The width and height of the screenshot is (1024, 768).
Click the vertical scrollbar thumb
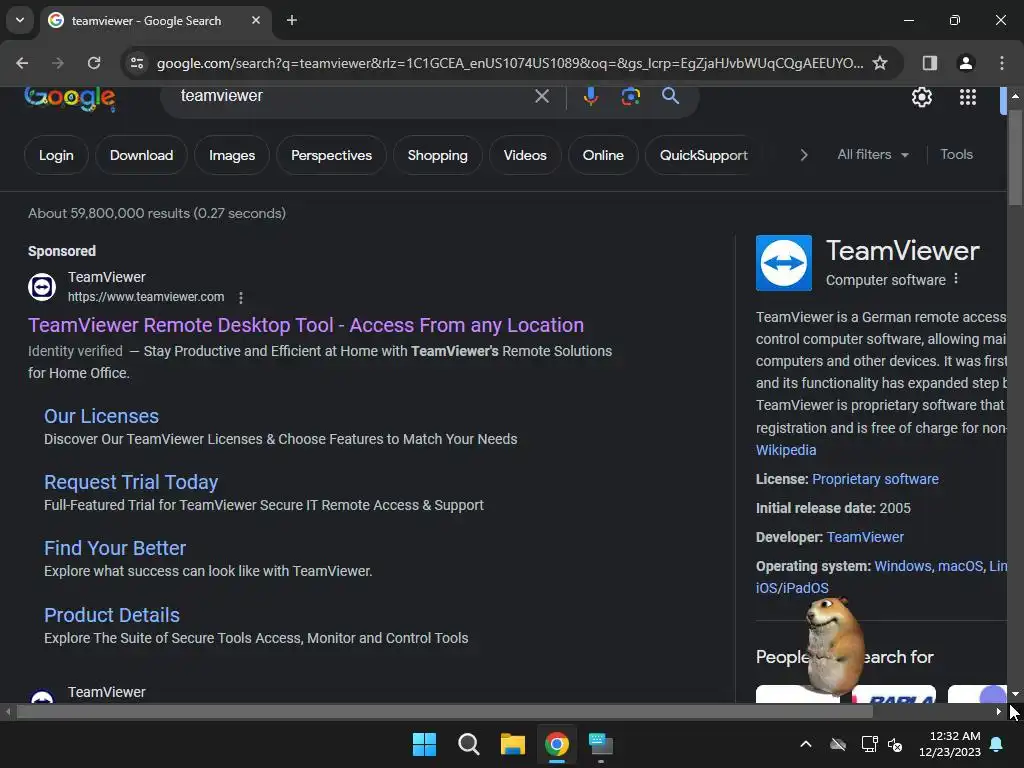pos(1015,158)
